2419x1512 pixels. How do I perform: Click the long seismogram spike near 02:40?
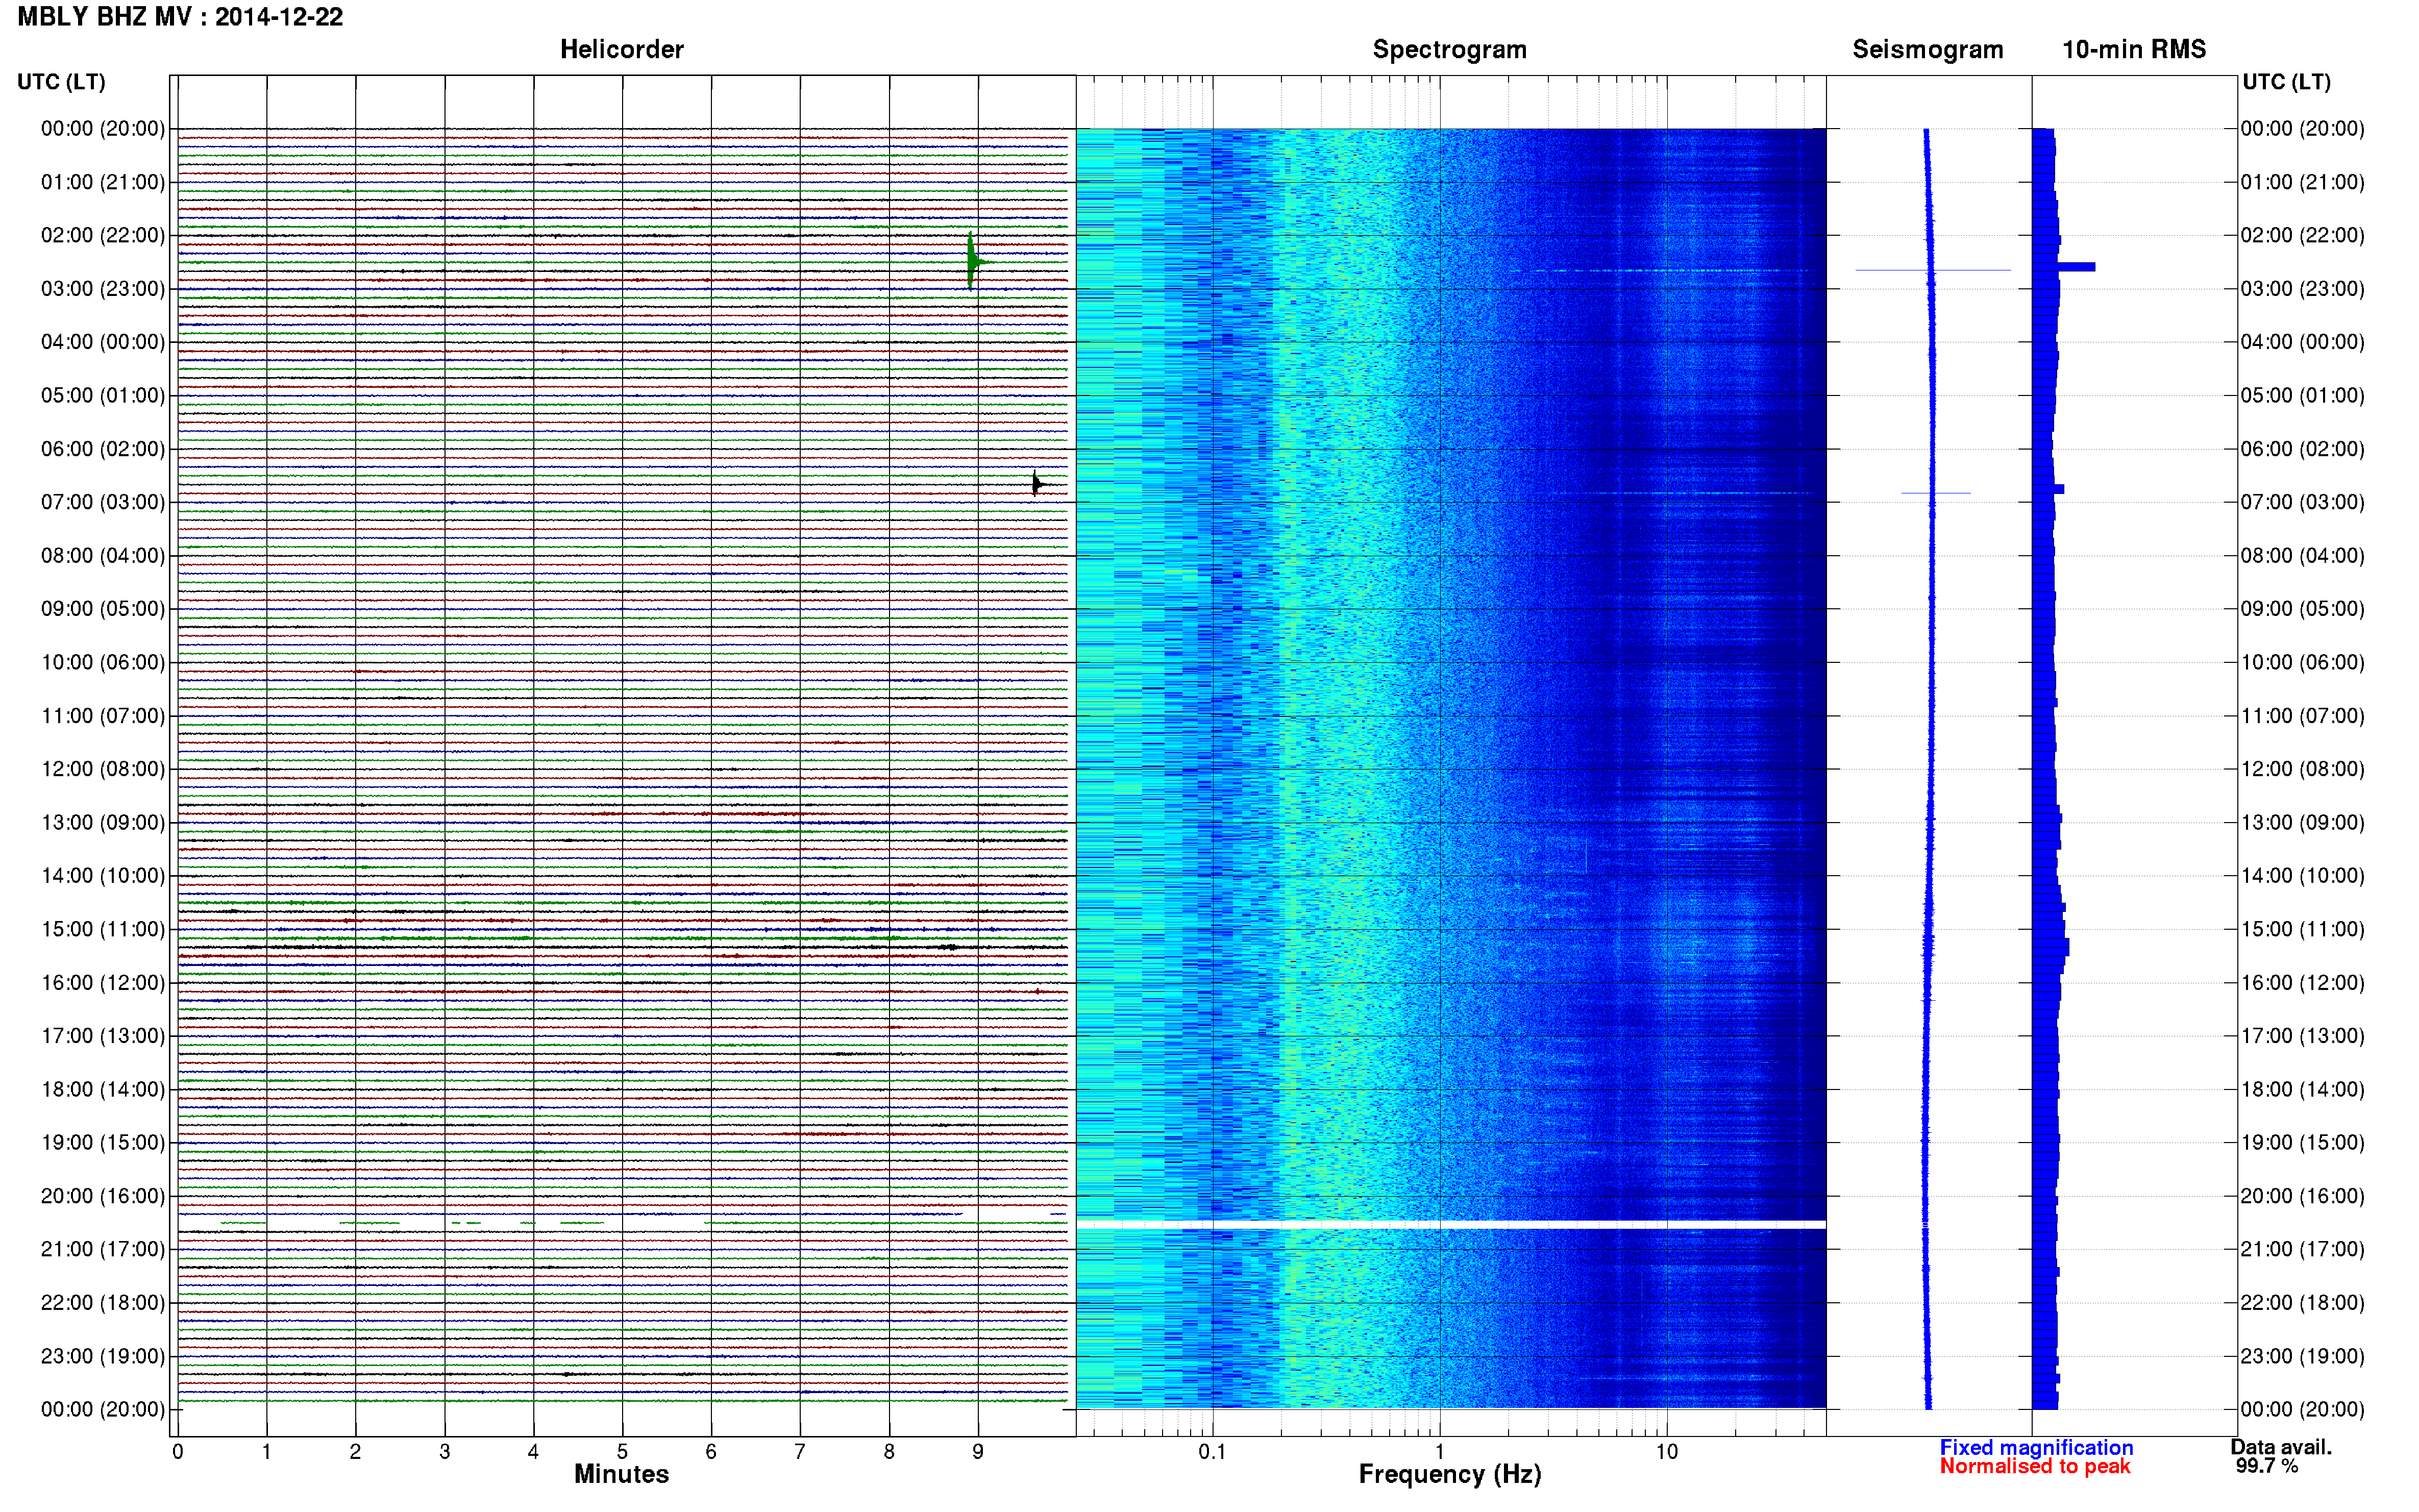coord(1932,270)
